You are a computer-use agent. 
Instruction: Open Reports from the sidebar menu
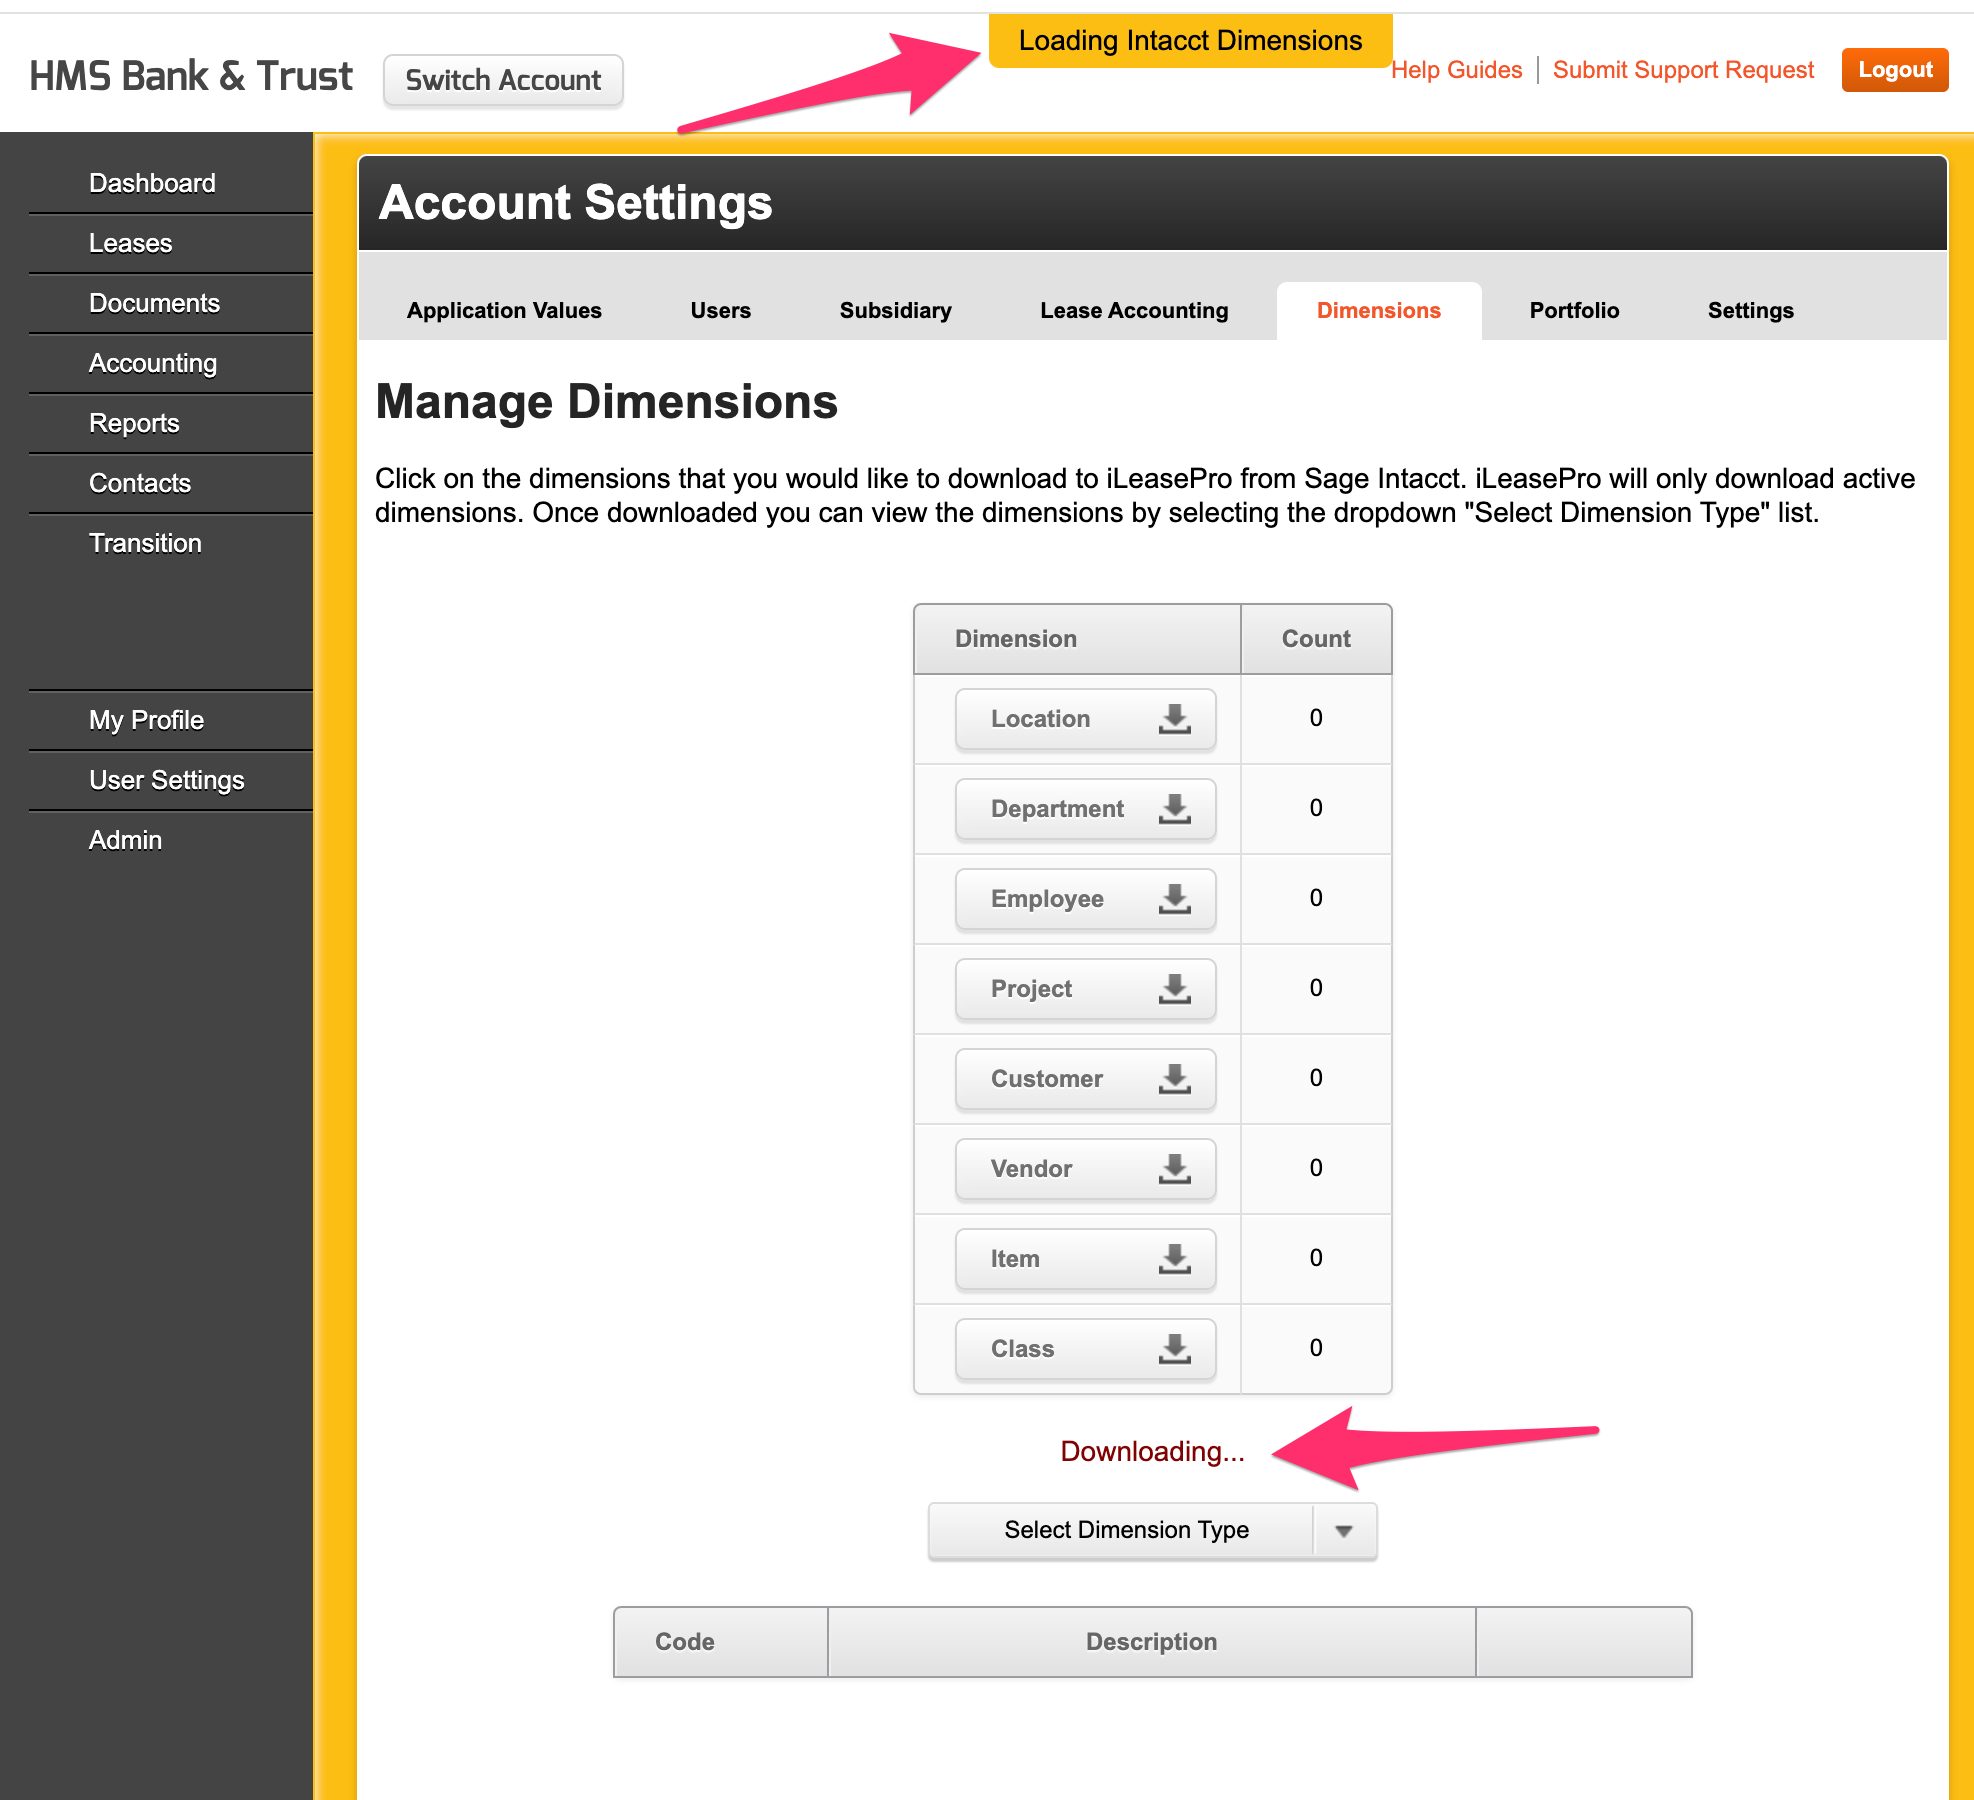[134, 423]
